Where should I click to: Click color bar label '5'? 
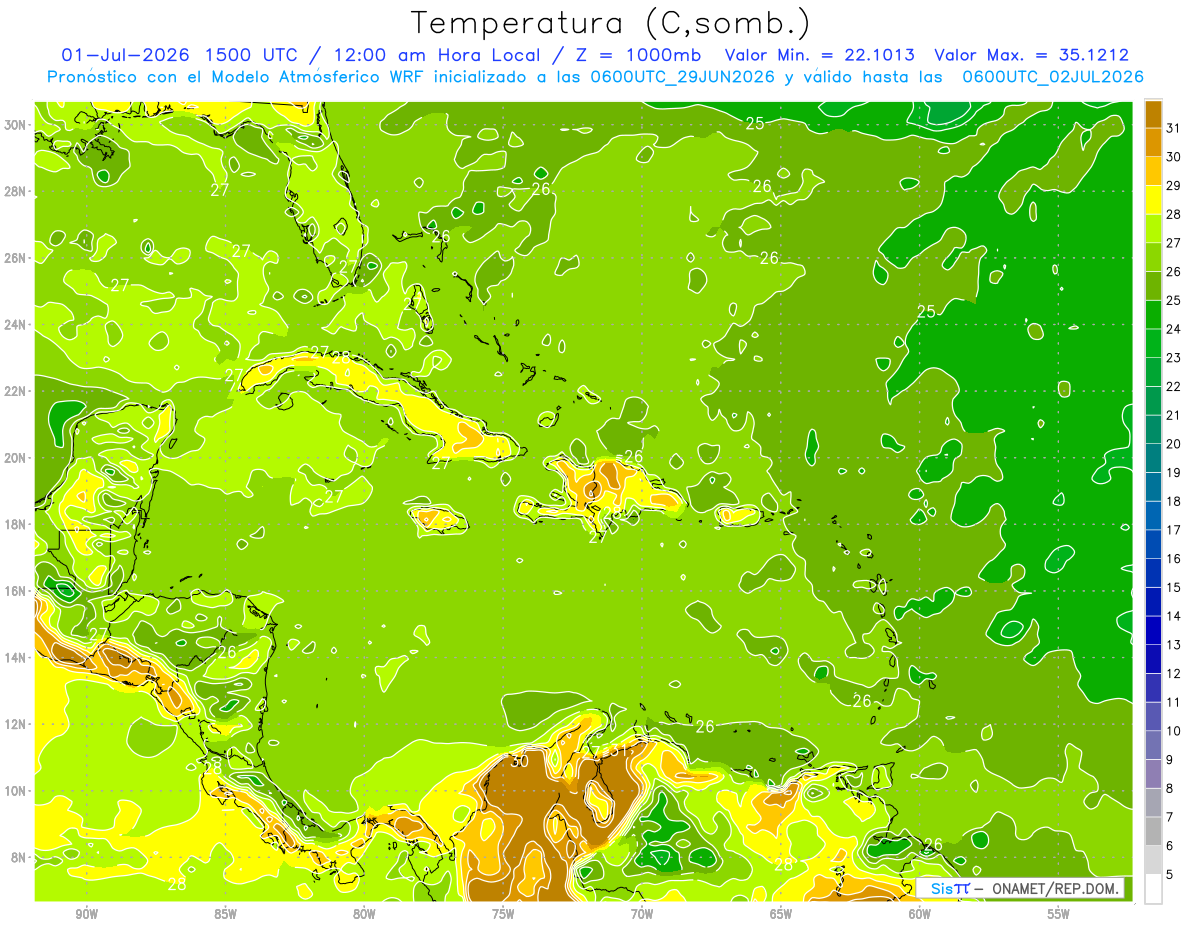point(1170,875)
